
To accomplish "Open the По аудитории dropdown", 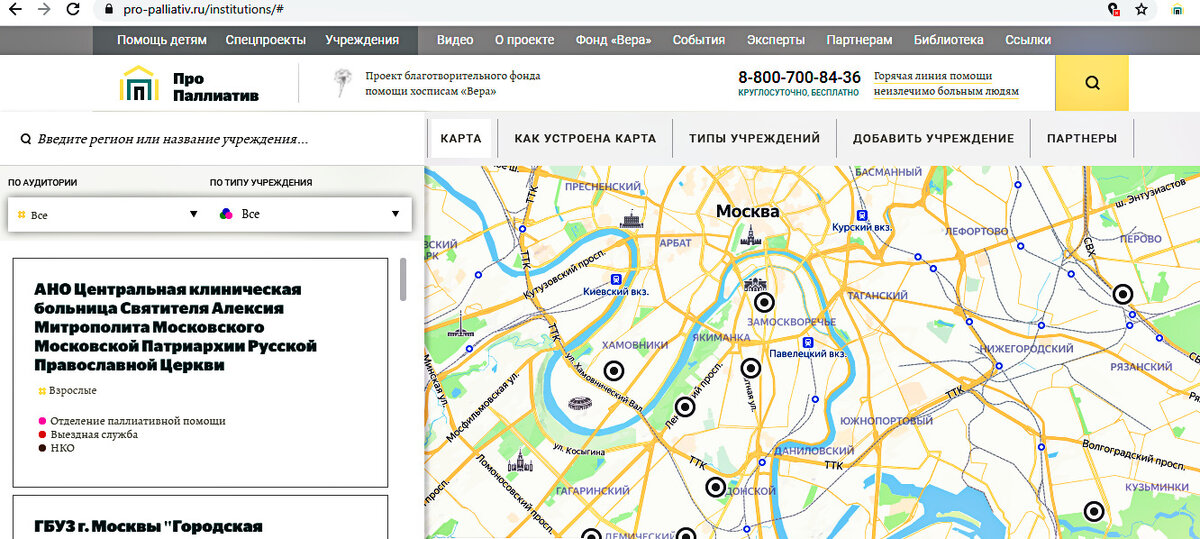I will 108,214.
